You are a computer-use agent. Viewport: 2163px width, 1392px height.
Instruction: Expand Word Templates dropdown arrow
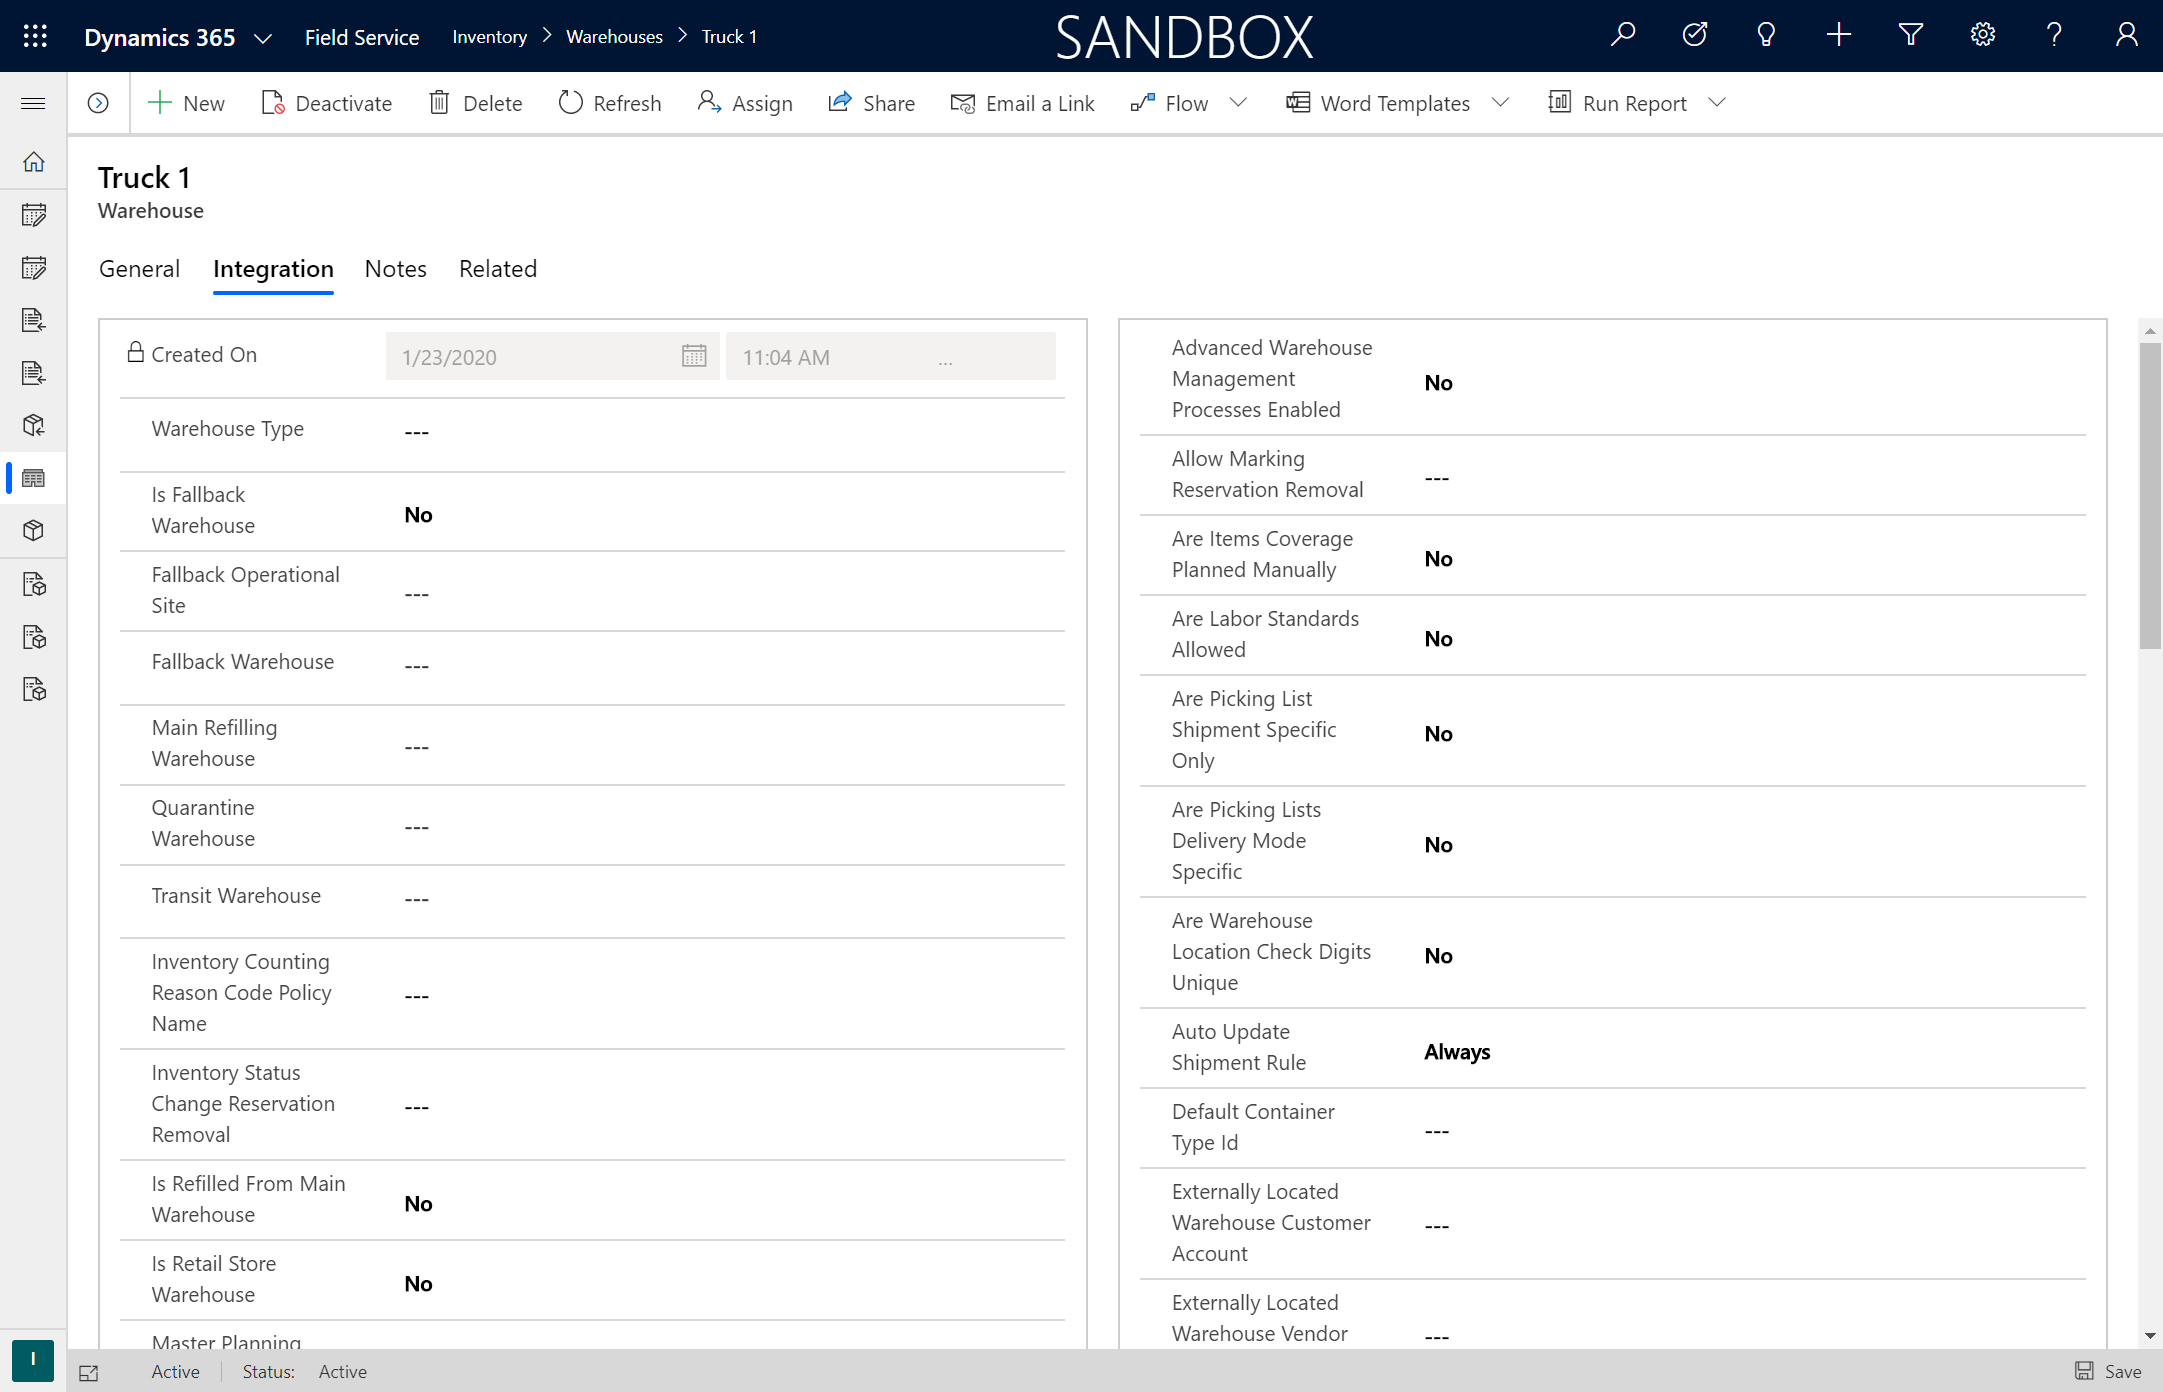pyautogui.click(x=1501, y=102)
